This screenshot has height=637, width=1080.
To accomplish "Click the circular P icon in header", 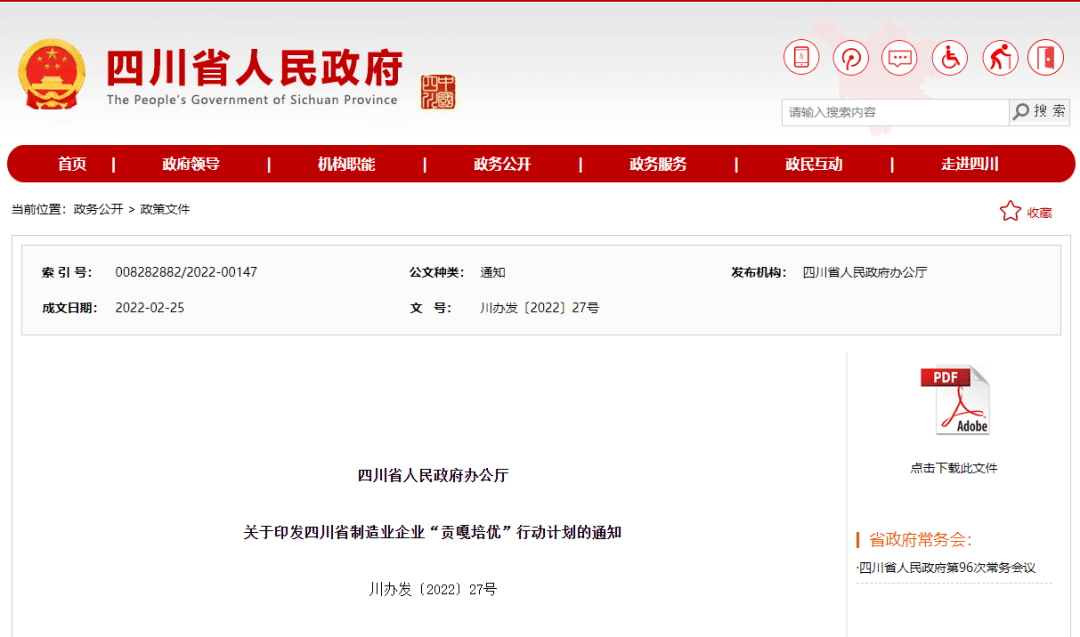I will point(851,57).
